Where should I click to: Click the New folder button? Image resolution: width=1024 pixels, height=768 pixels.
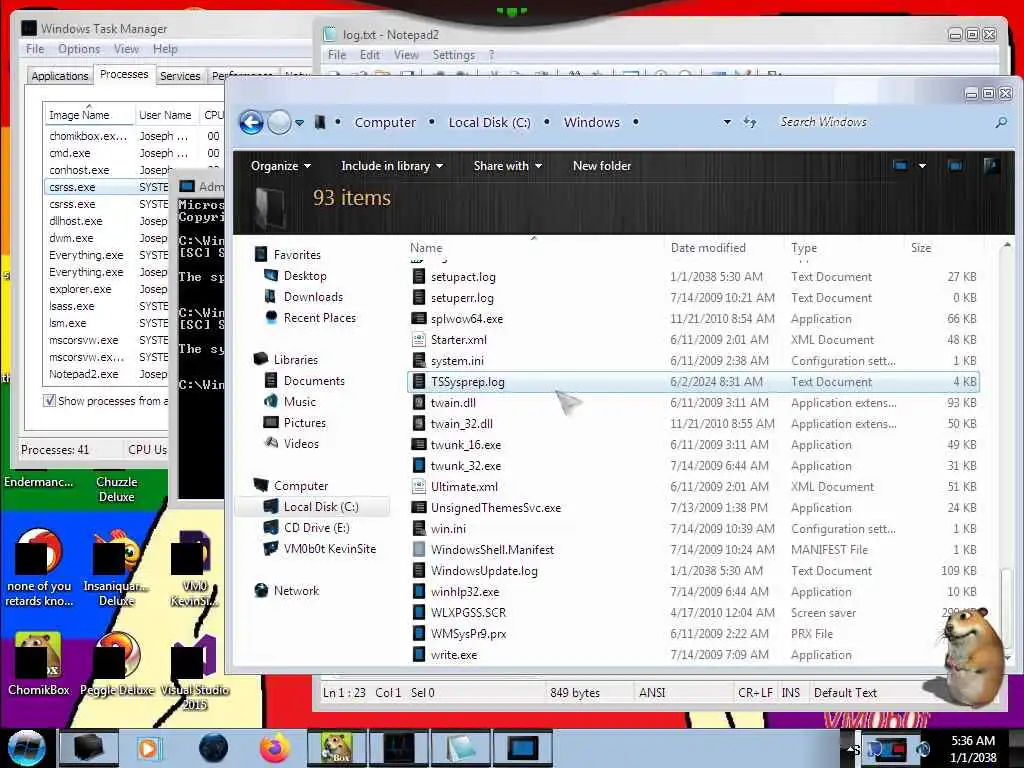(x=601, y=166)
